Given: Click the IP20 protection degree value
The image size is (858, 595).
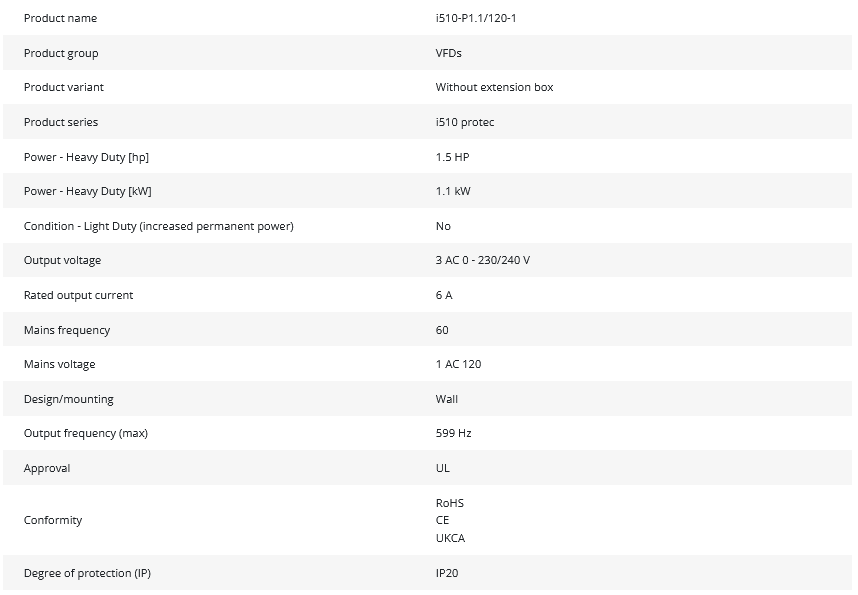Looking at the screenshot, I should click(447, 573).
